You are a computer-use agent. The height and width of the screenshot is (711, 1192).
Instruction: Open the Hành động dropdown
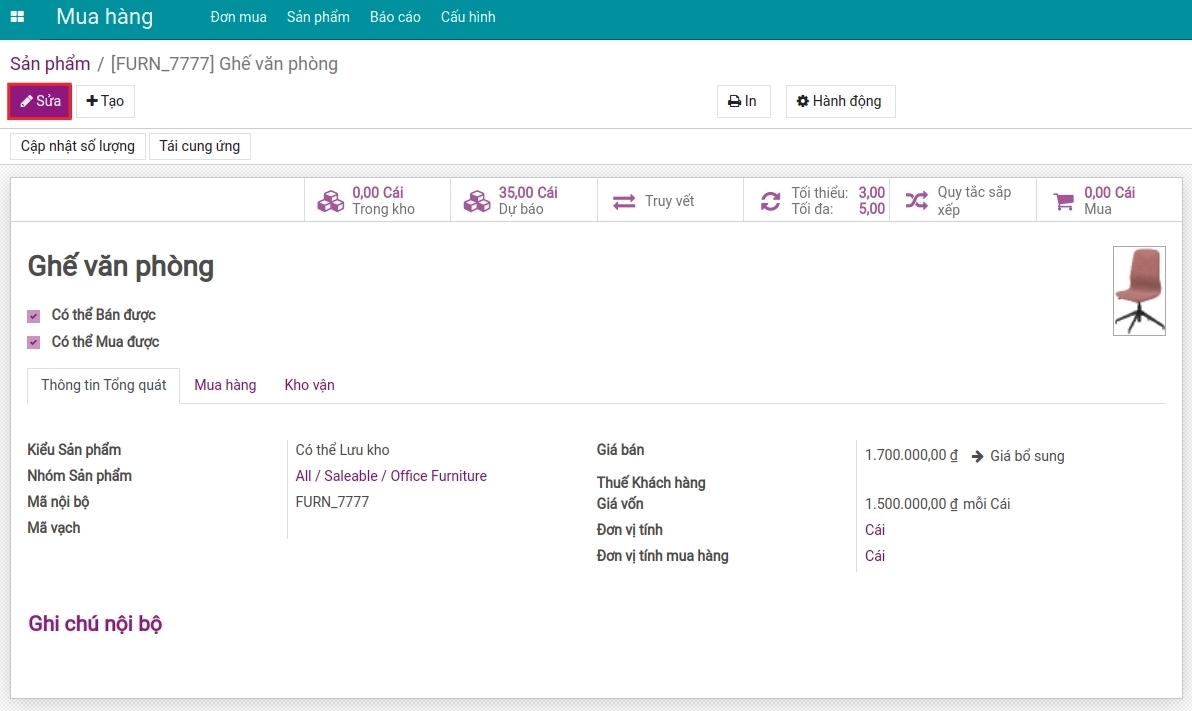[840, 101]
